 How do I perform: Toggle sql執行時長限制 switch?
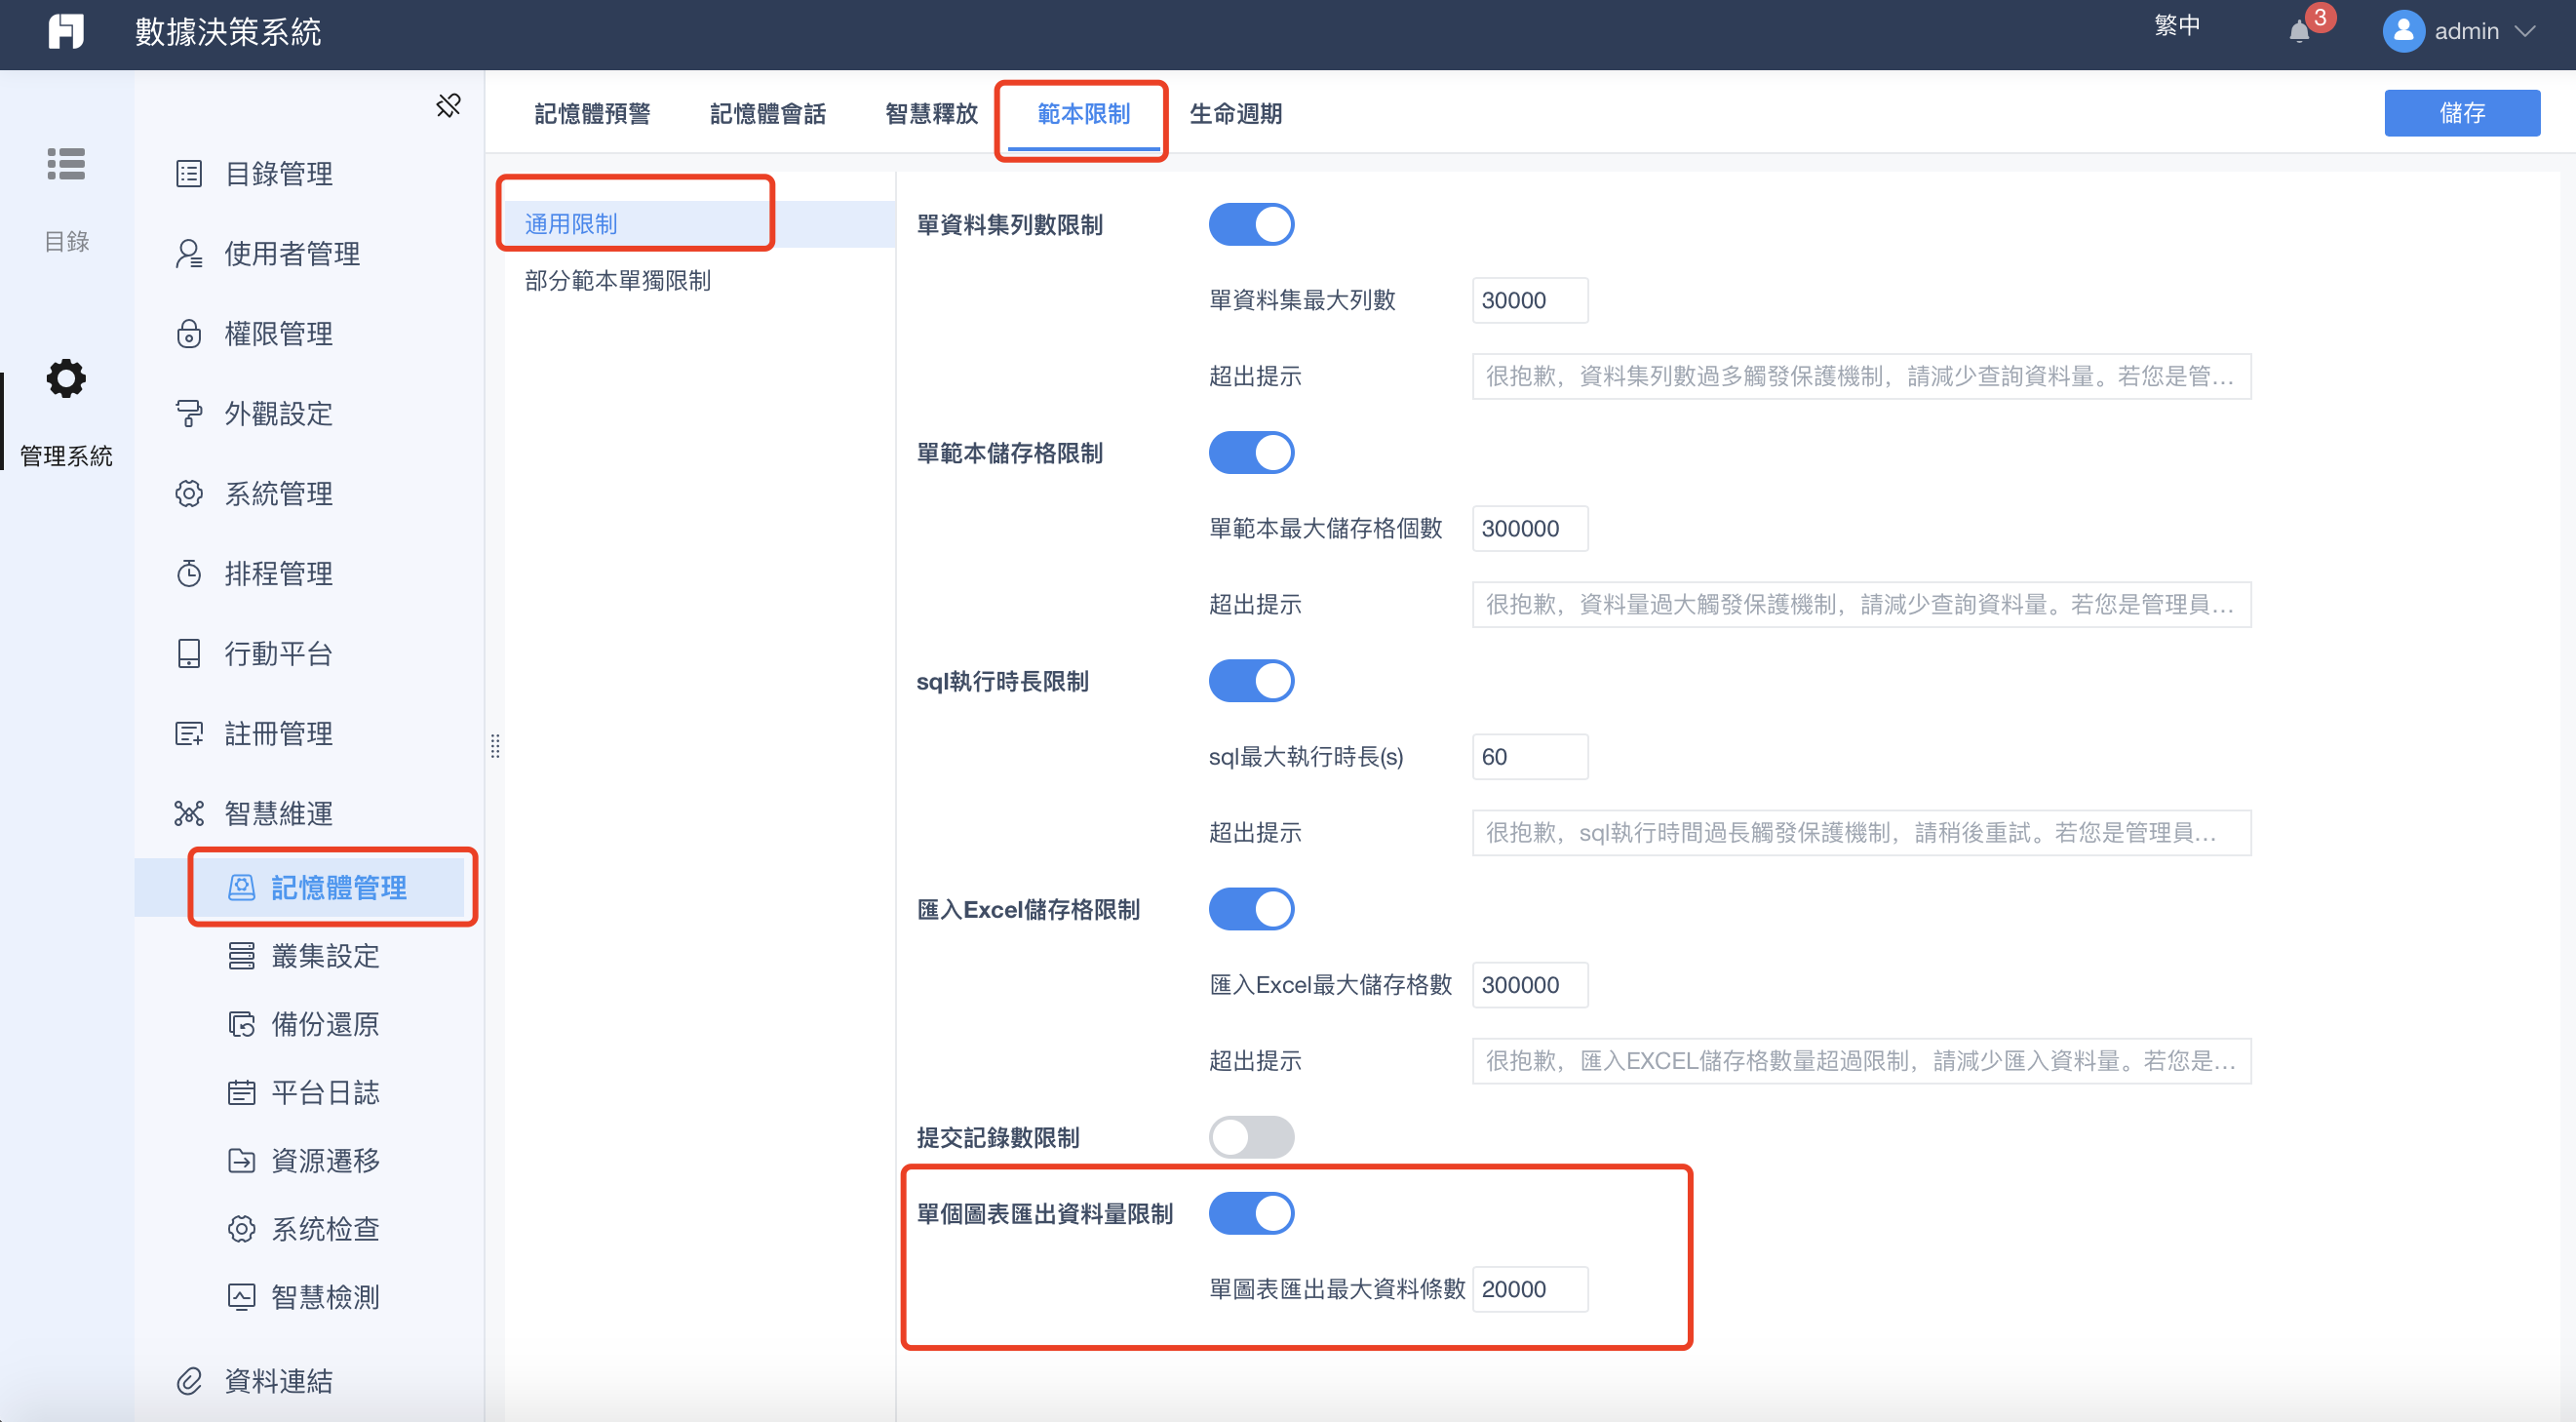[1251, 681]
